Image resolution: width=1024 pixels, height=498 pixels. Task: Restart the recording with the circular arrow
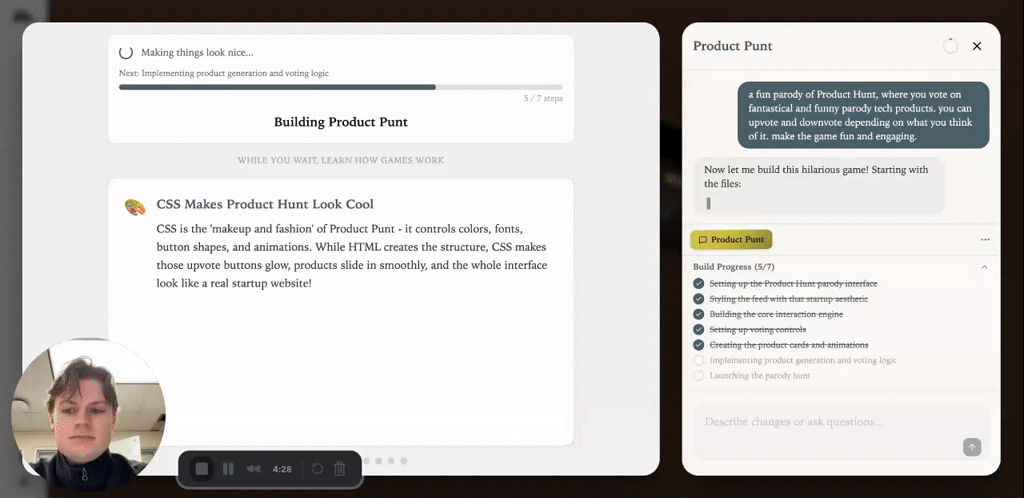tap(317, 469)
